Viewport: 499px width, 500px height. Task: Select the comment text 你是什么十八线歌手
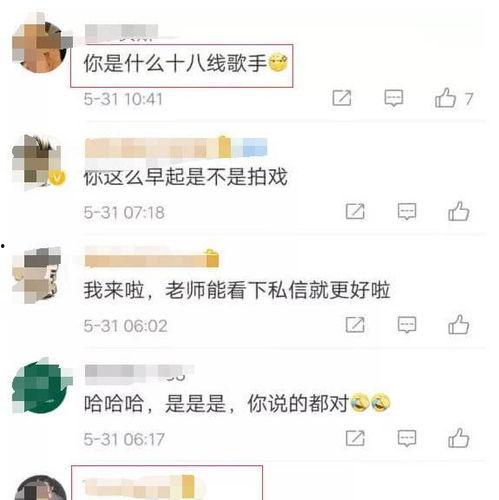(175, 63)
